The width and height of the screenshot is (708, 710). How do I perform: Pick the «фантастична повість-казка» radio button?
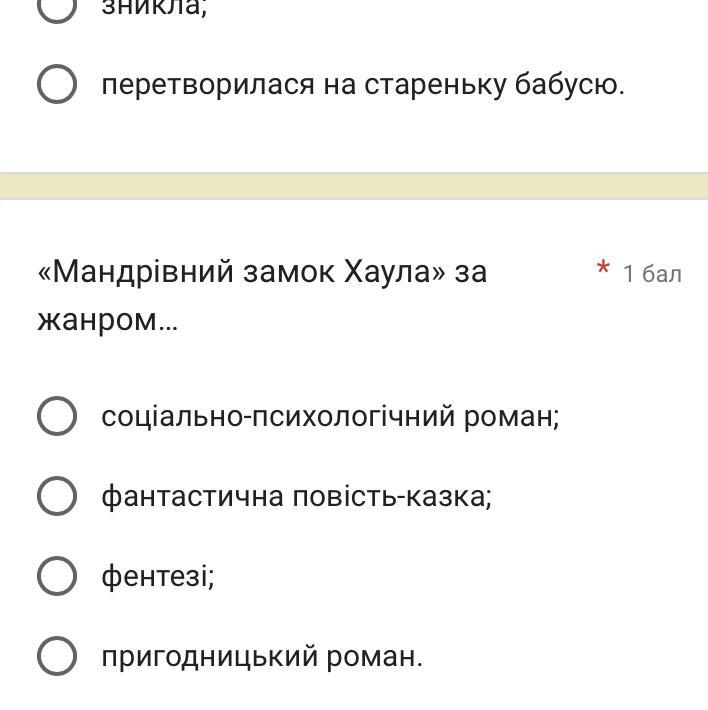click(x=57, y=496)
